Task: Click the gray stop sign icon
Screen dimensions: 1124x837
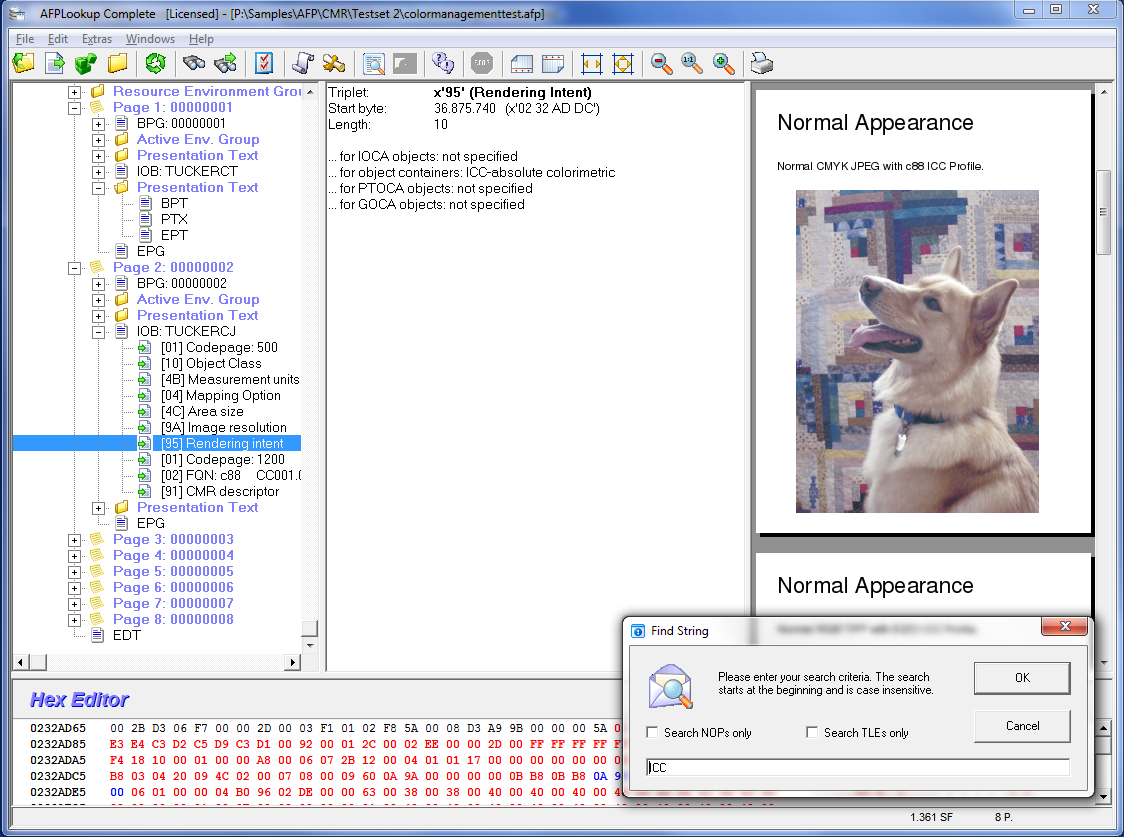Action: [482, 64]
